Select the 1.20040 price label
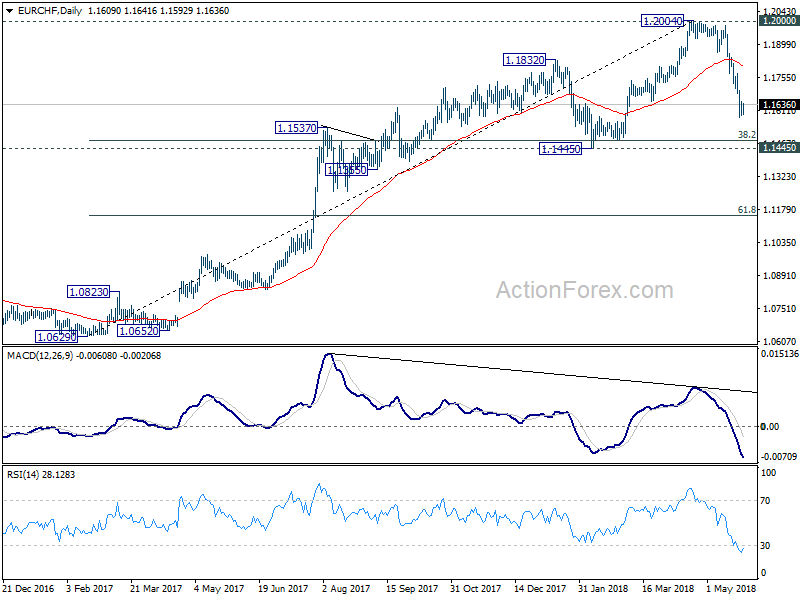 tap(662, 21)
